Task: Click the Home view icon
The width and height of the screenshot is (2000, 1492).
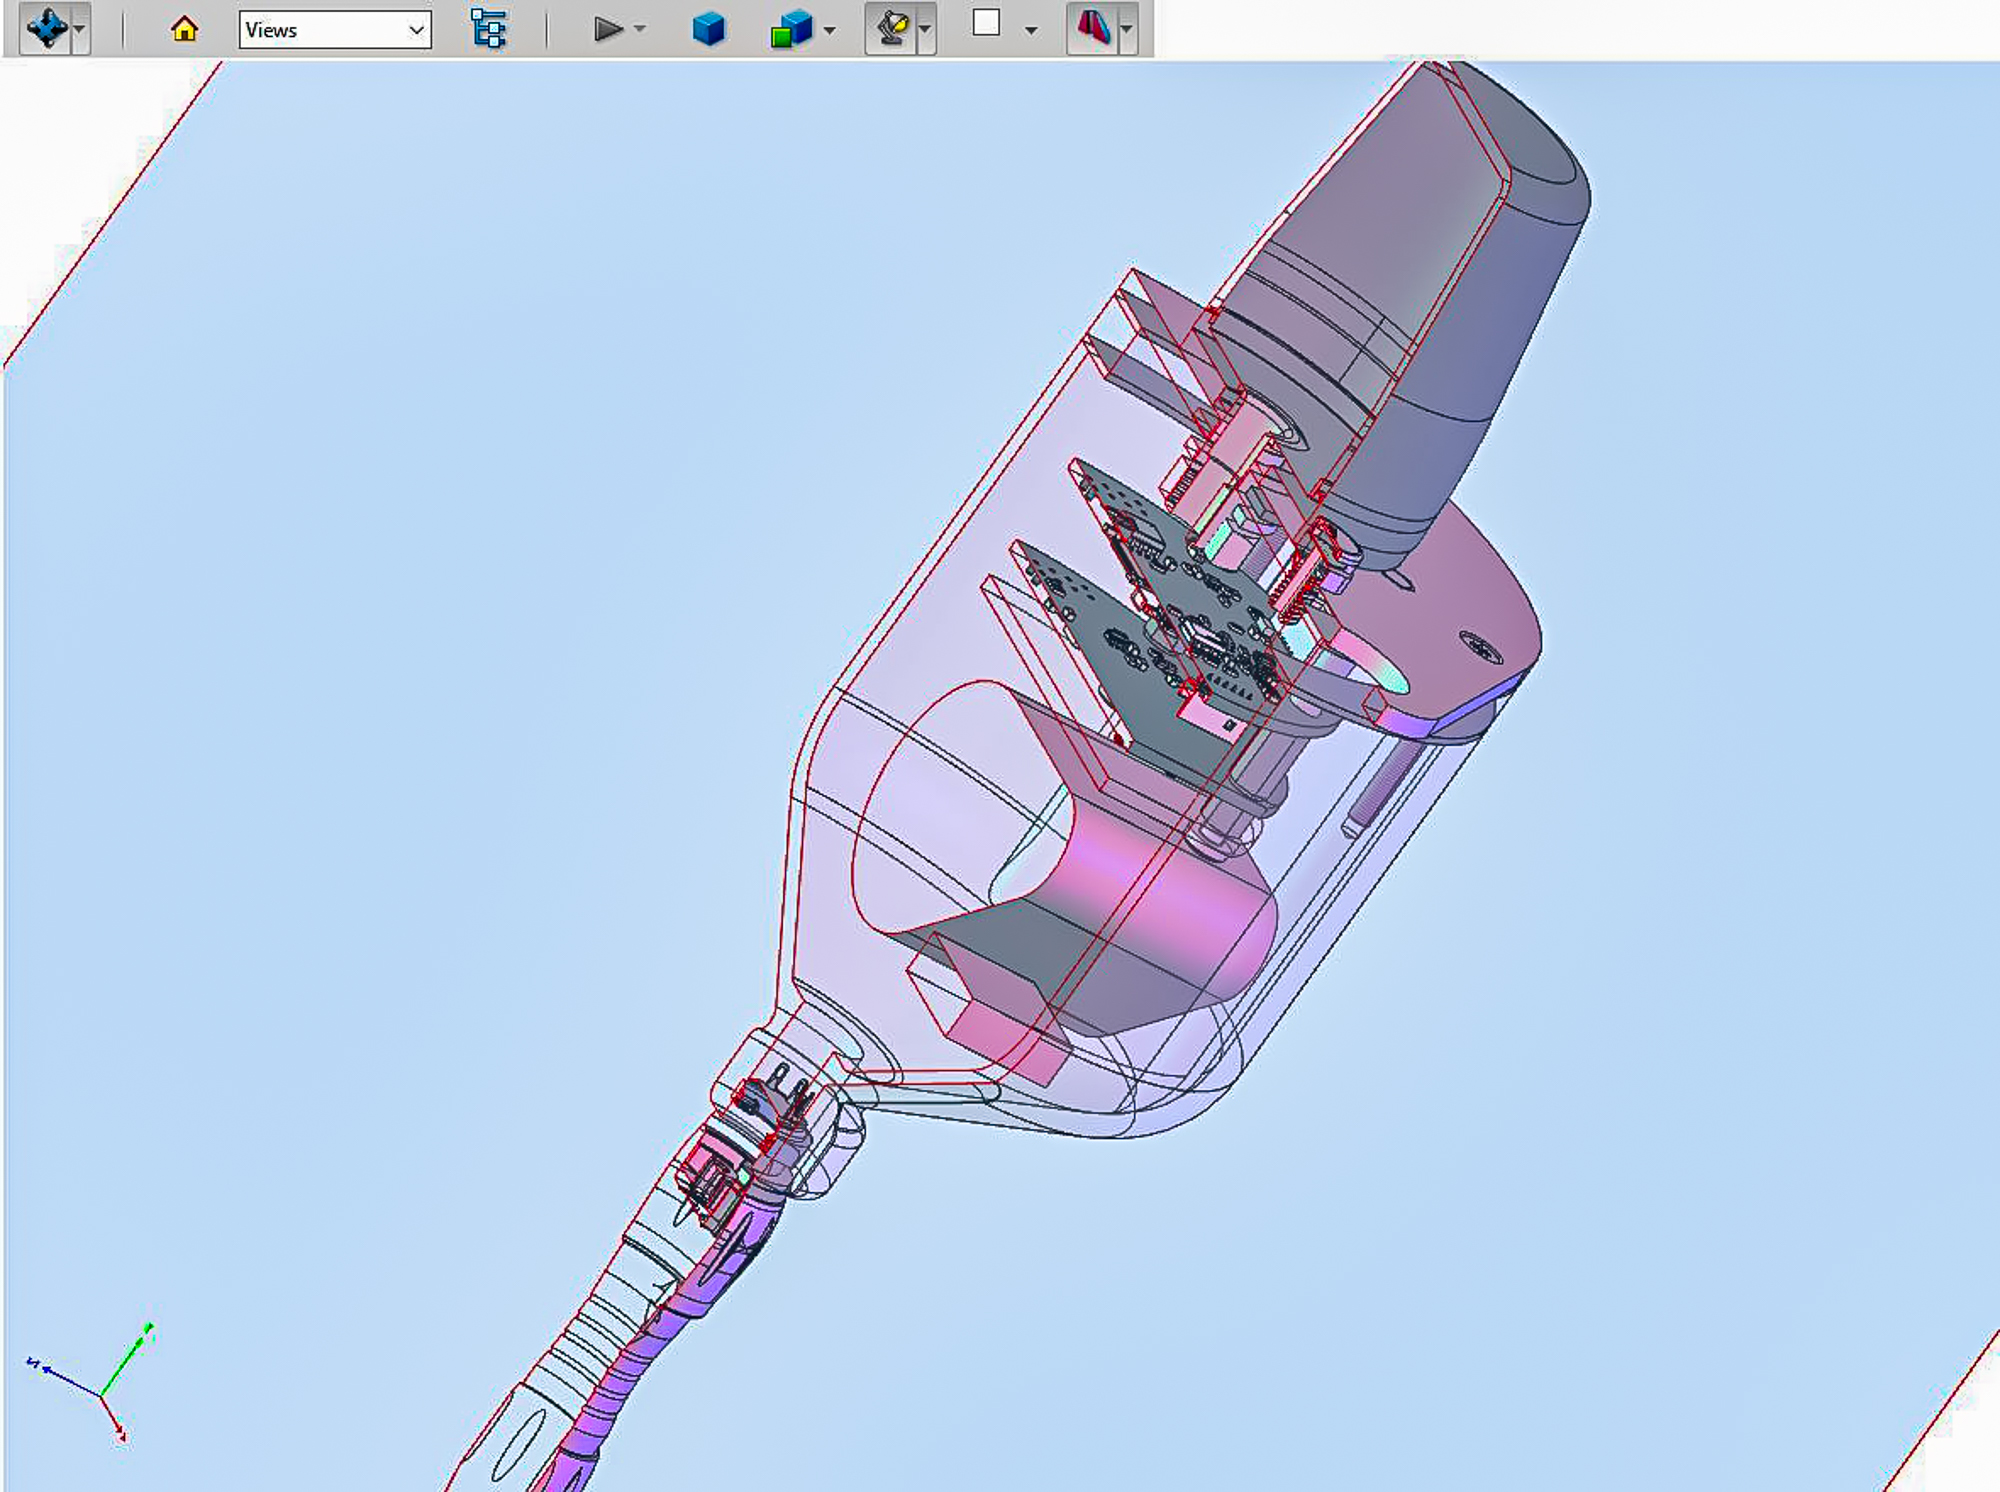Action: click(x=184, y=29)
